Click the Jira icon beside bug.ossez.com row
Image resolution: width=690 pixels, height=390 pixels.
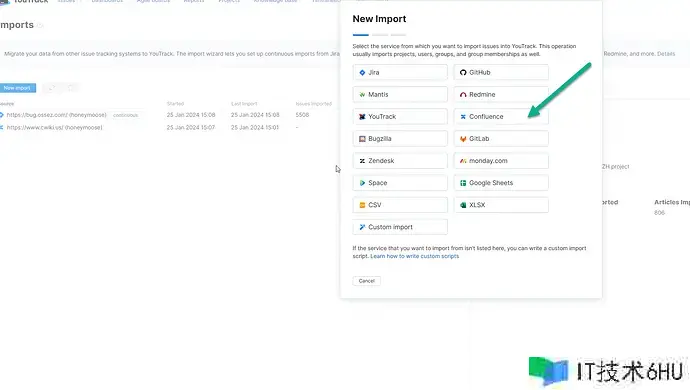pyautogui.click(x=2, y=115)
